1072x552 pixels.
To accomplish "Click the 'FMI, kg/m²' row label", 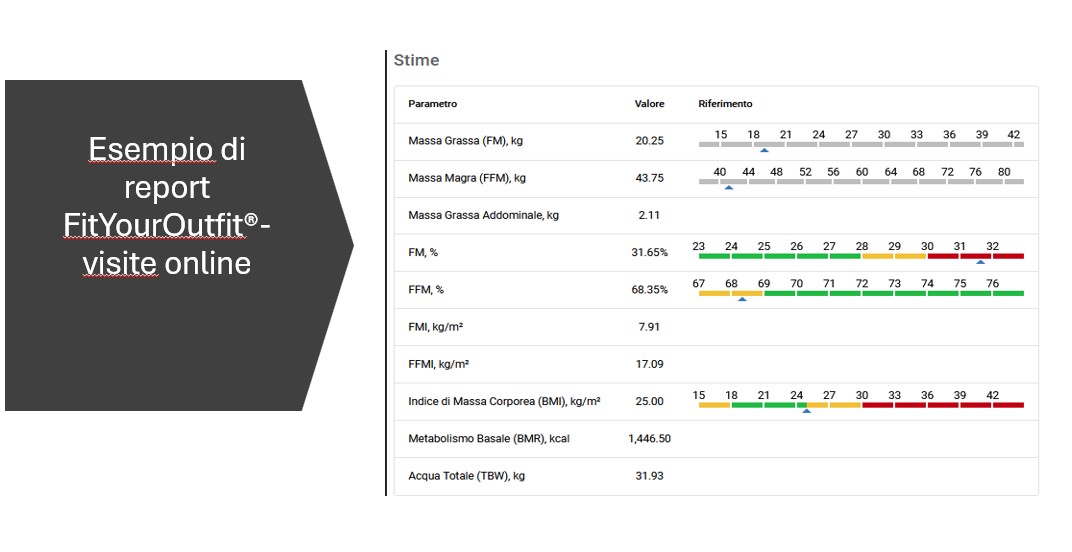I will pyautogui.click(x=436, y=327).
